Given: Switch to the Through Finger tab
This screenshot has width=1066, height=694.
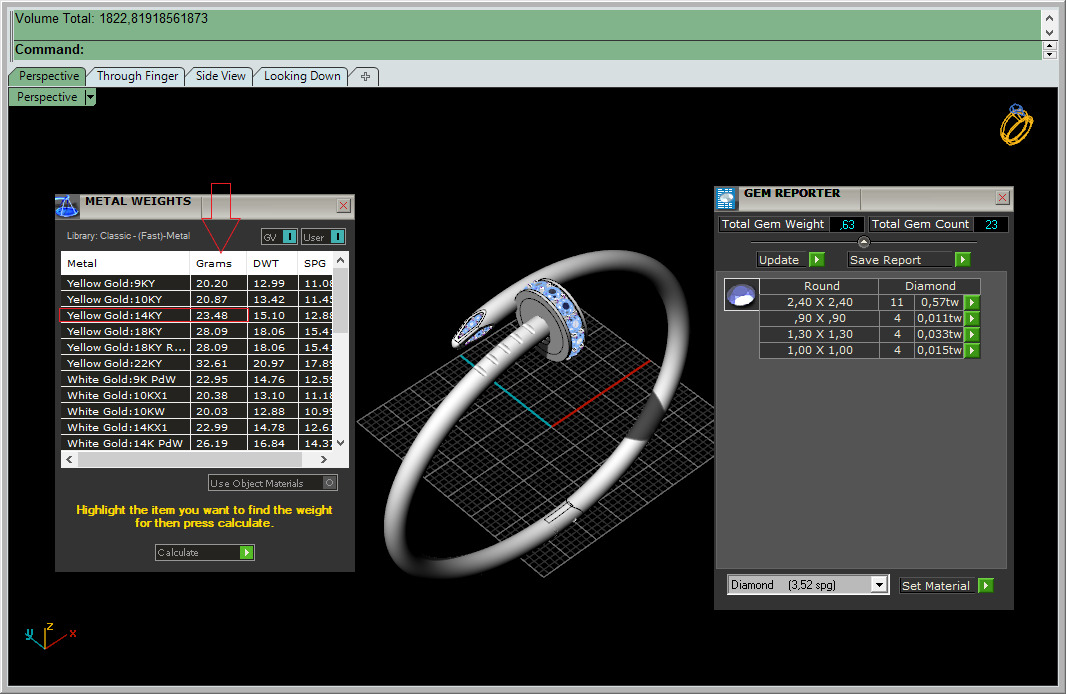Looking at the screenshot, I should point(137,76).
